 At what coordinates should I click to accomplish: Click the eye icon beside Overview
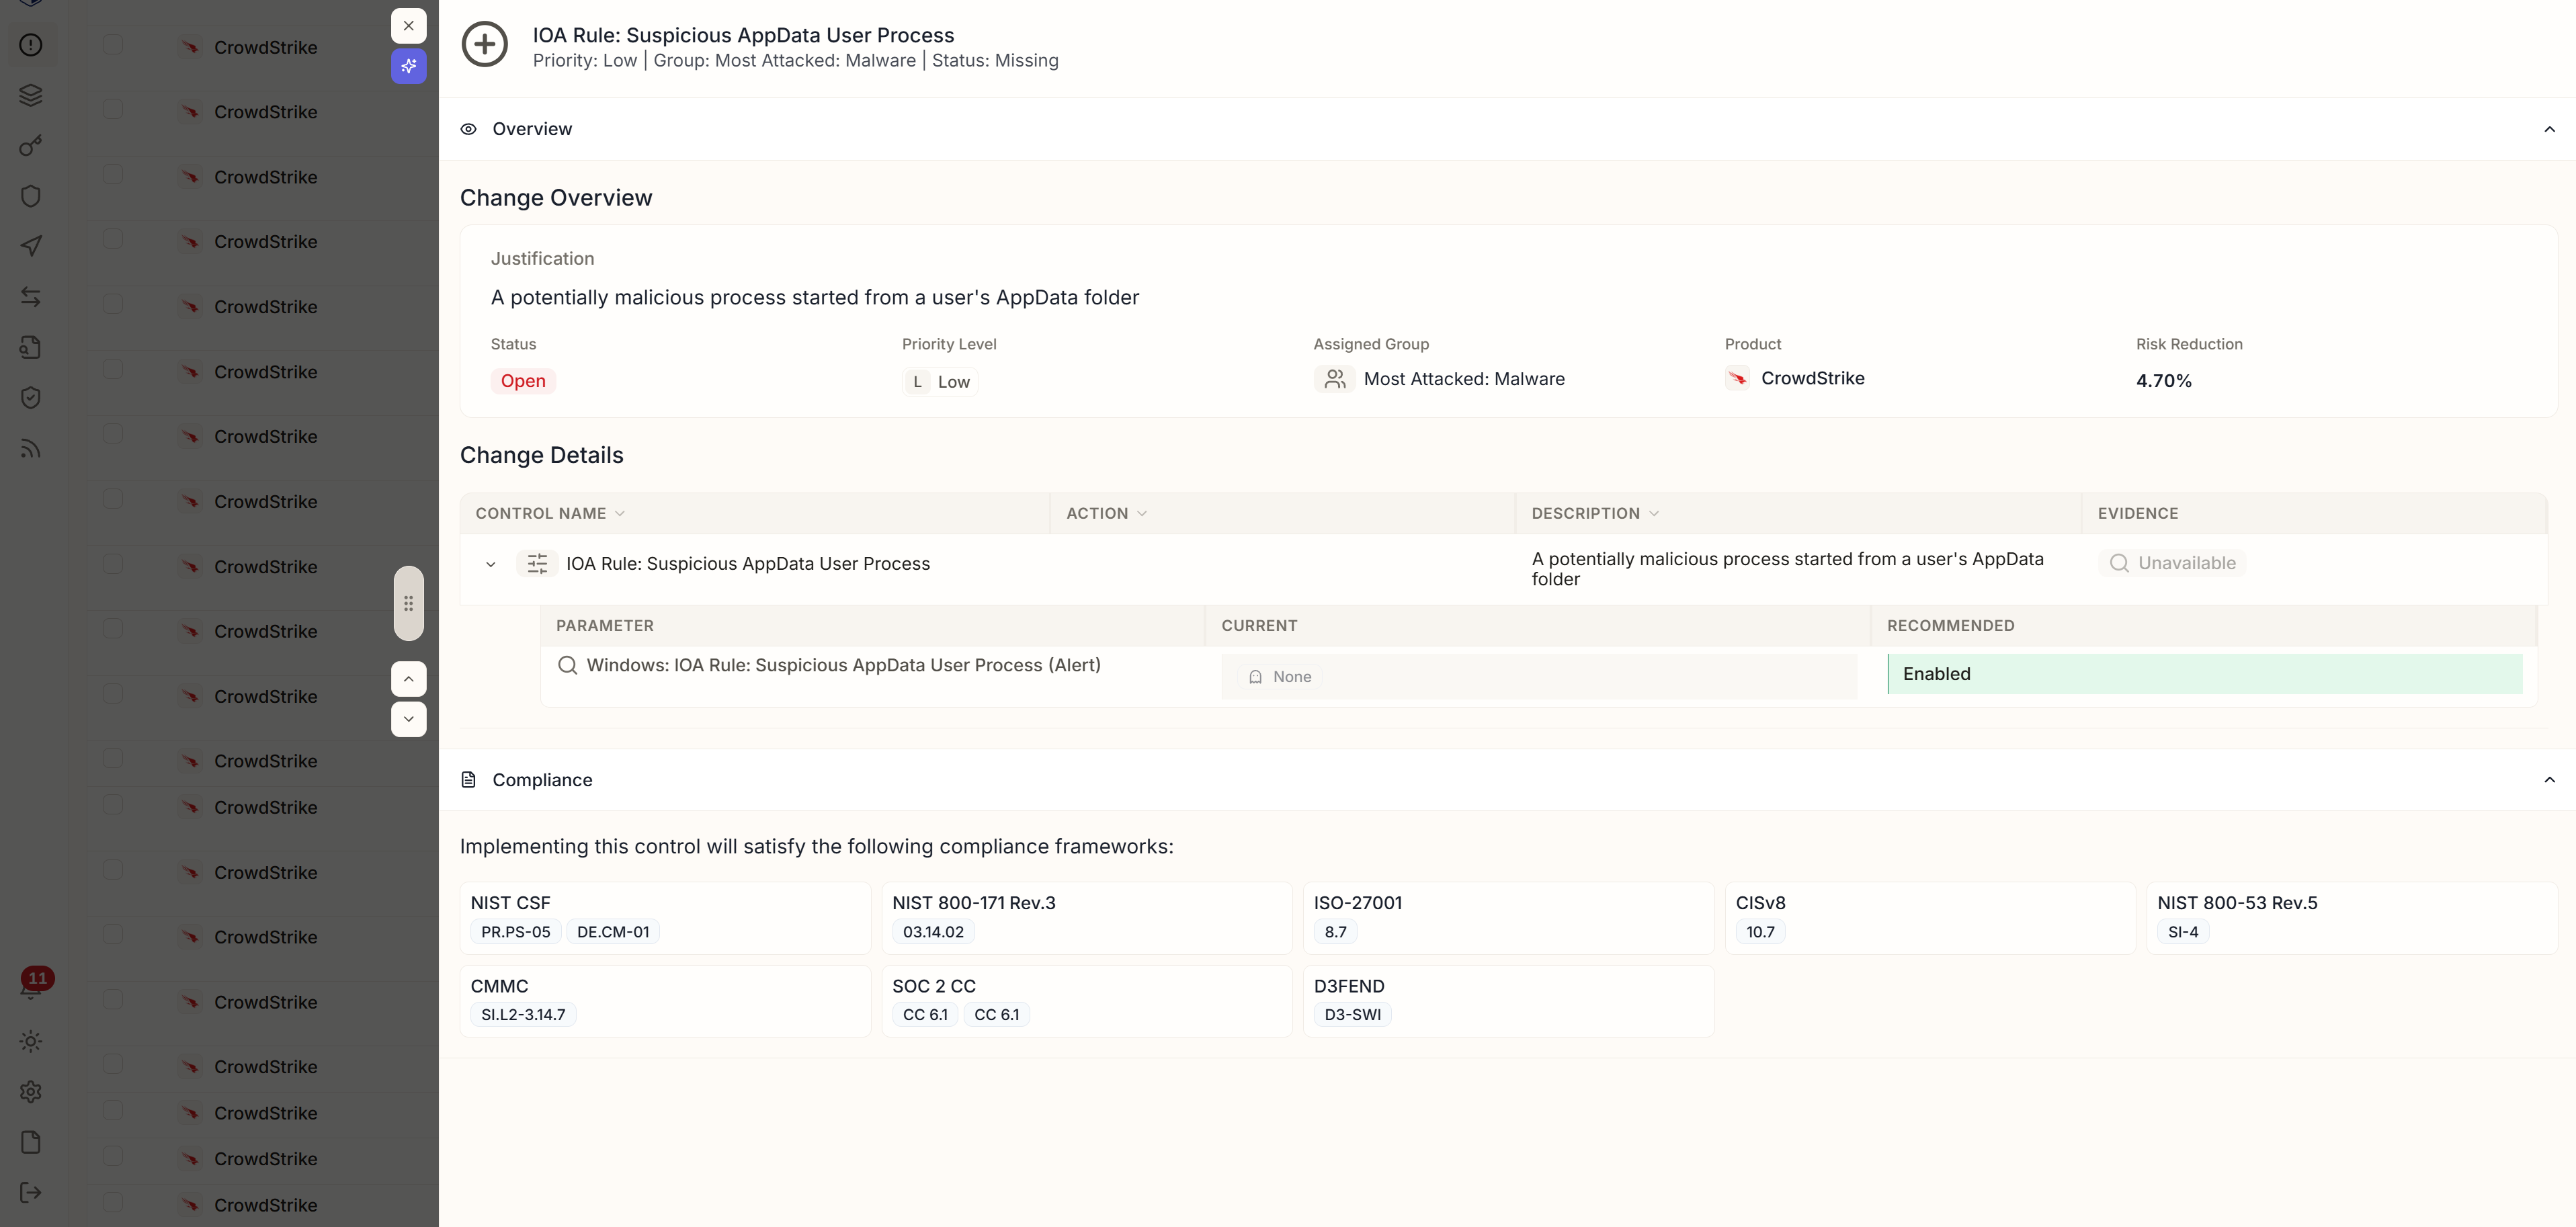point(468,129)
